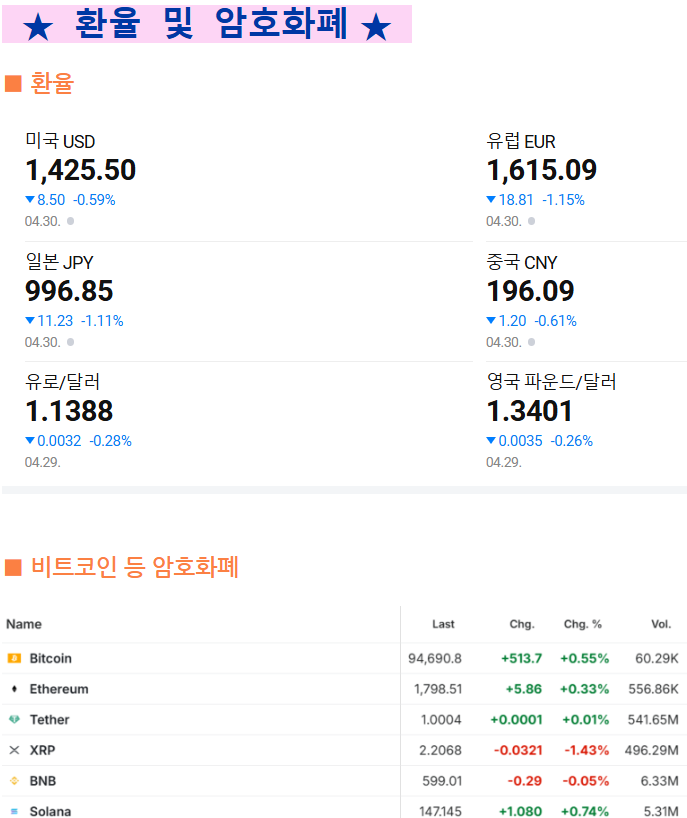Click the Bitcoin coin icon
The width and height of the screenshot is (687, 818).
[14, 658]
